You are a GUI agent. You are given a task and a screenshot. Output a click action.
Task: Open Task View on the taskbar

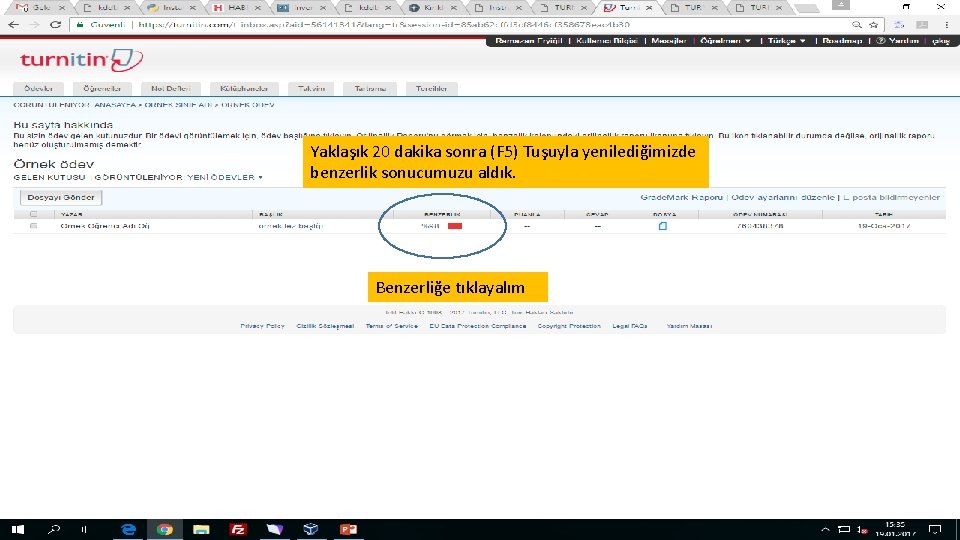pyautogui.click(x=84, y=530)
